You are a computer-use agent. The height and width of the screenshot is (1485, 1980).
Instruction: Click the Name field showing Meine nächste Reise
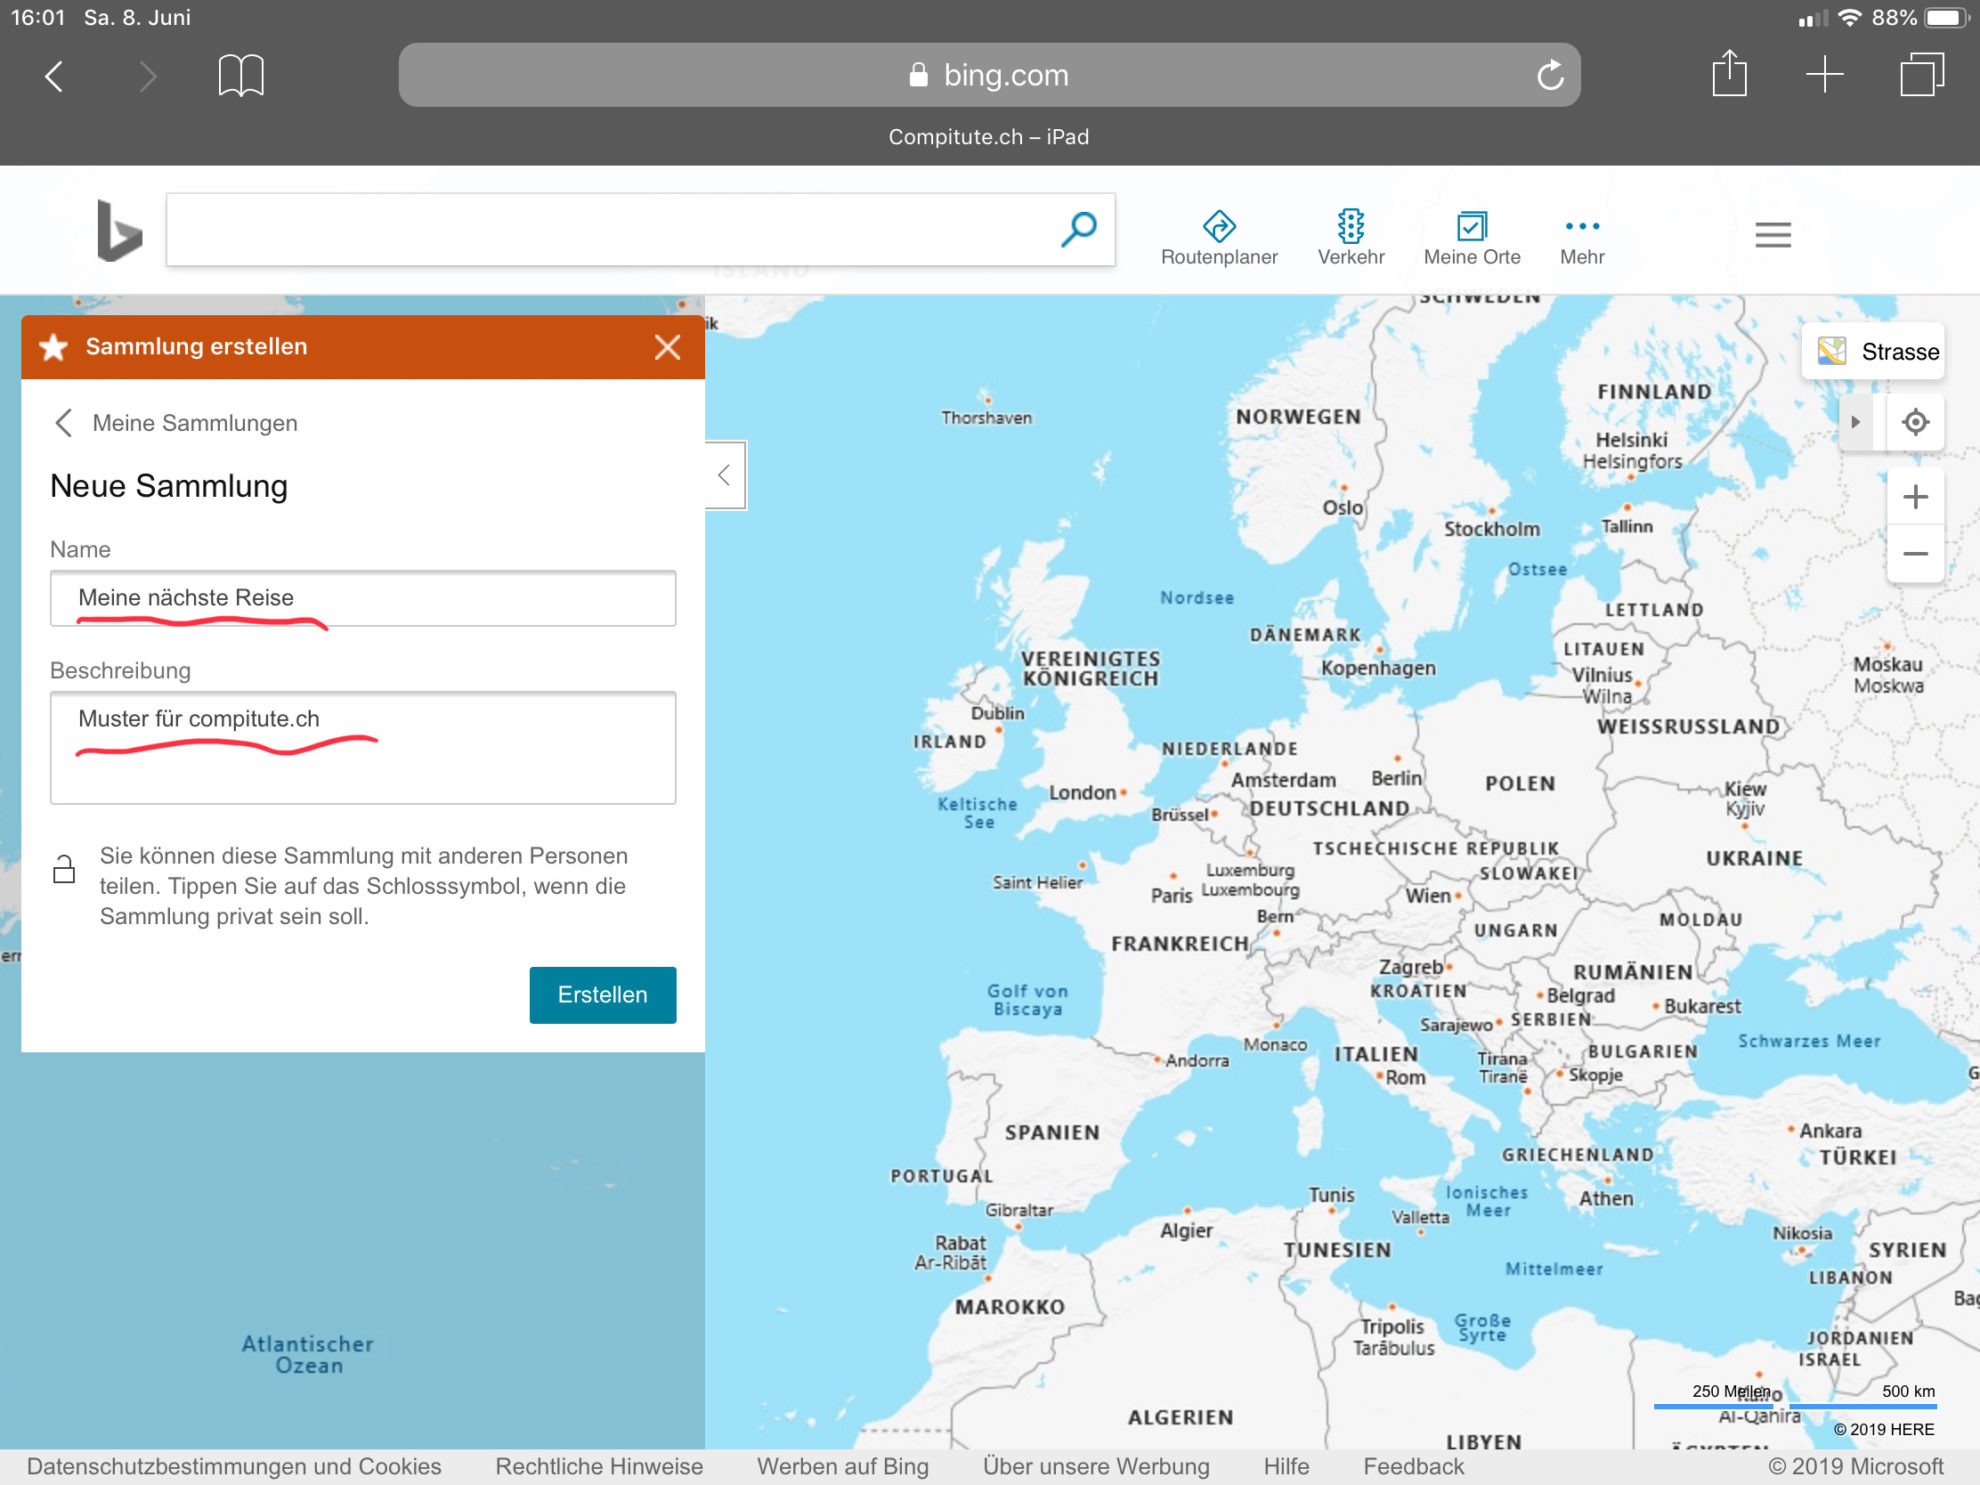tap(363, 598)
